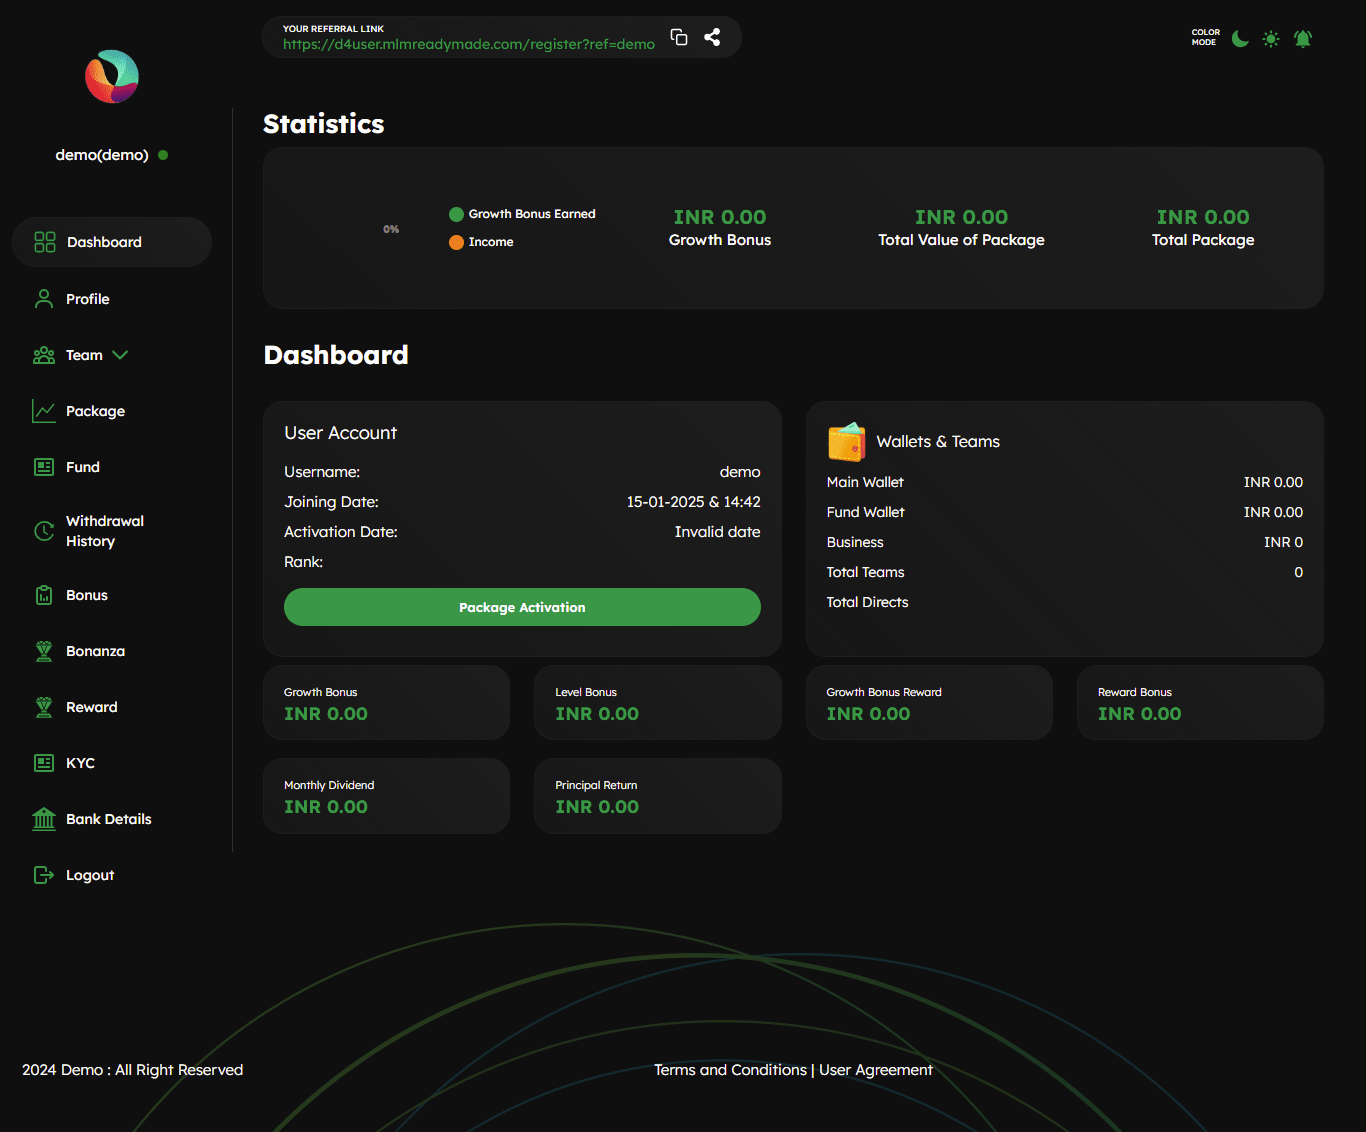Click the Team people icon
Viewport: 1366px width, 1132px height.
44,355
